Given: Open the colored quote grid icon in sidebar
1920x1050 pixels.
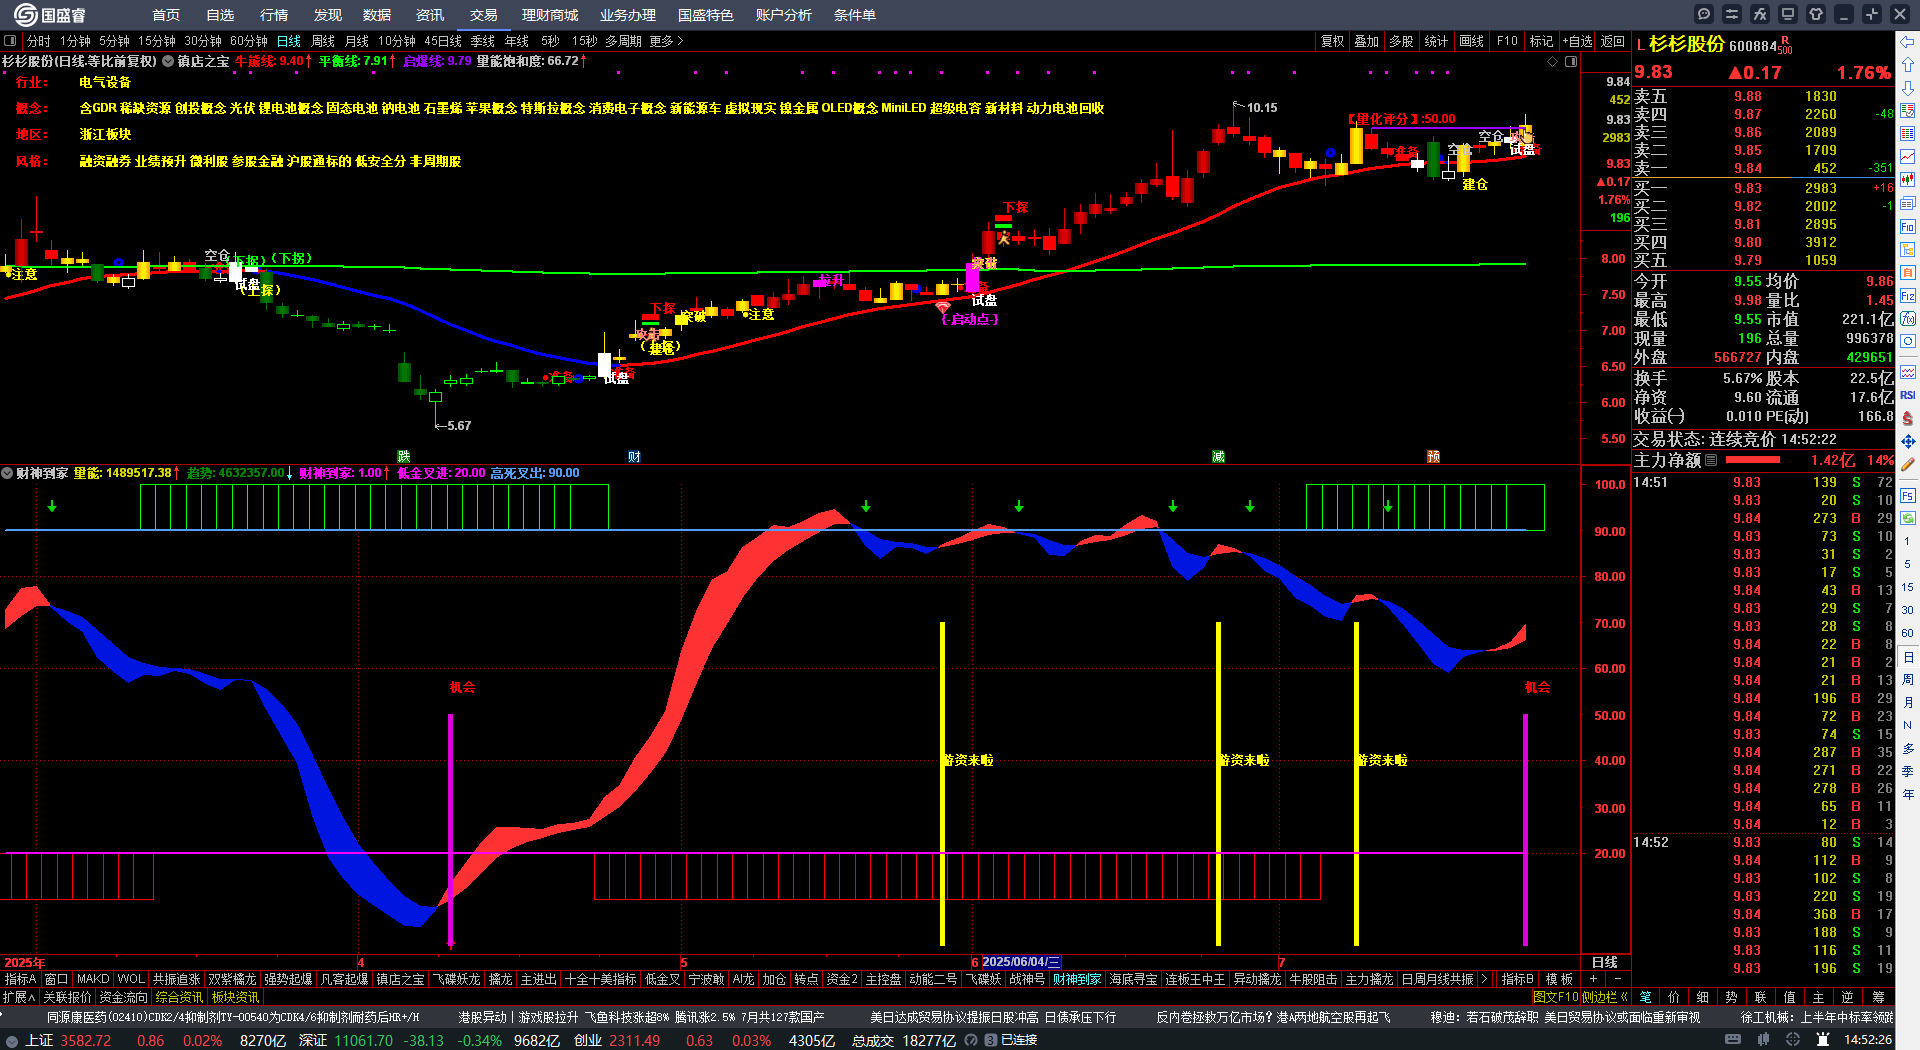Looking at the screenshot, I should [x=1908, y=133].
